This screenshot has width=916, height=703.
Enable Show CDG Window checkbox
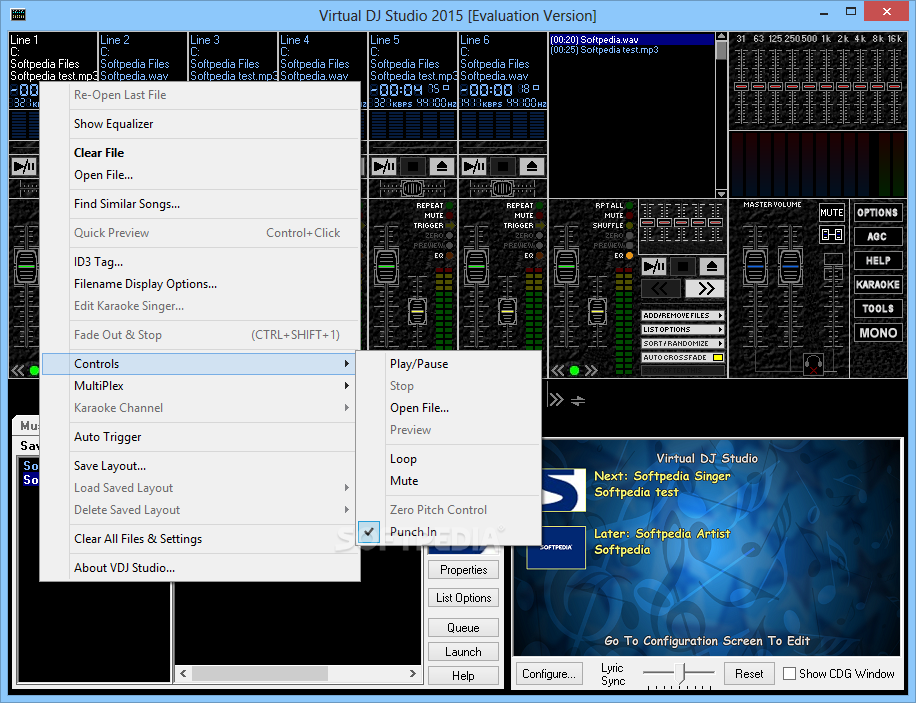789,674
